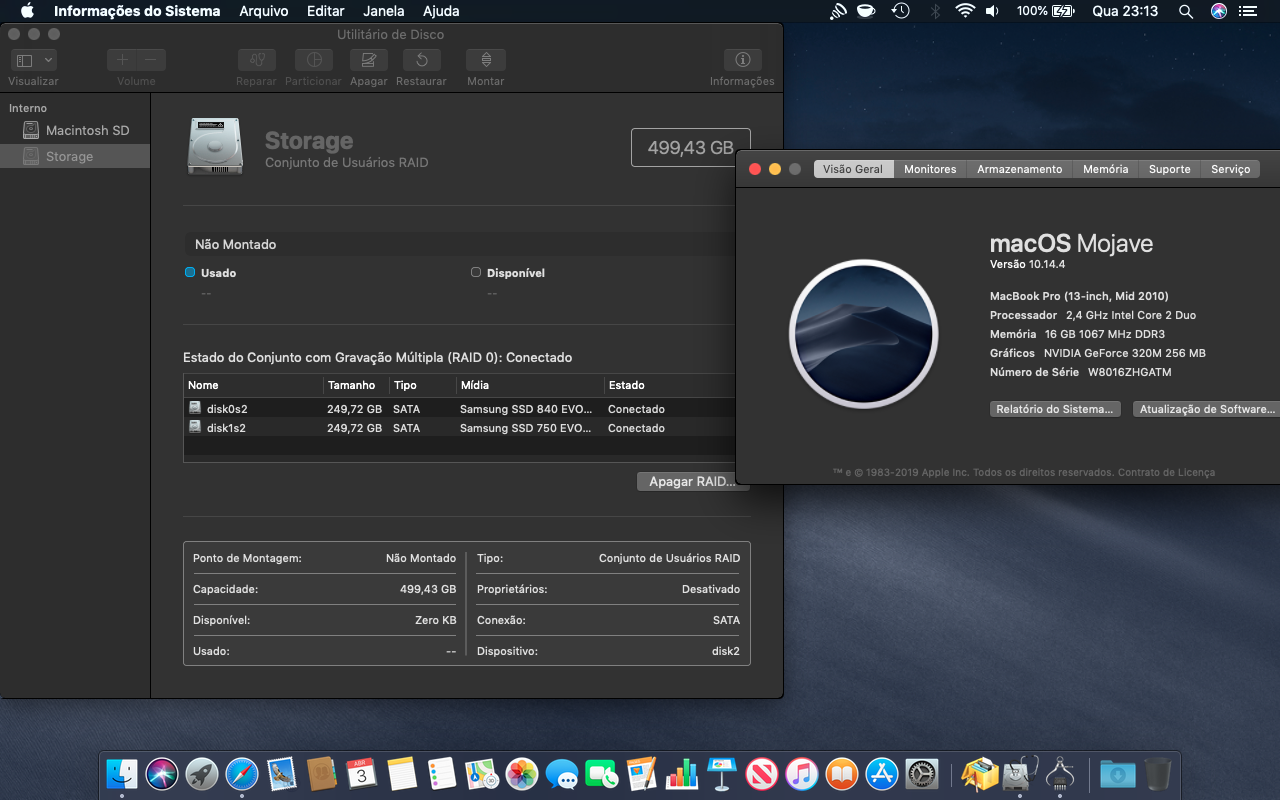Screen dimensions: 1280x800
Task: Open Safari from the Dock
Action: coord(242,773)
